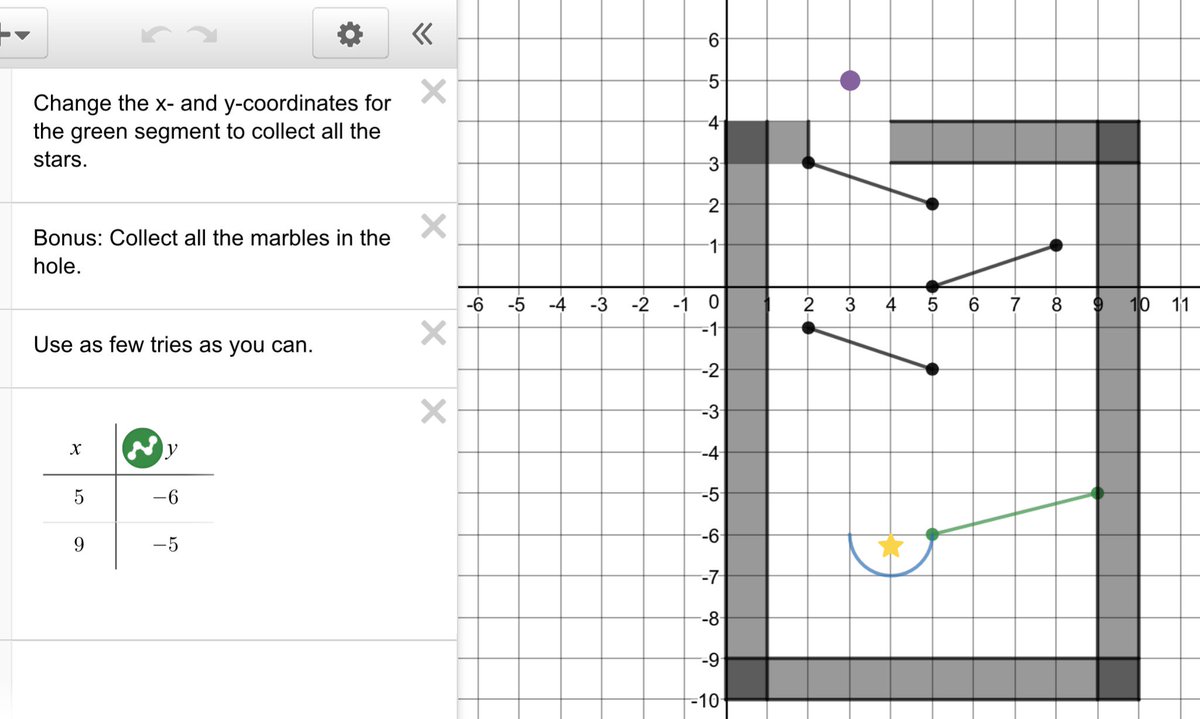Delete the 'Use as few tries' note
This screenshot has width=1200, height=719.
coord(433,332)
